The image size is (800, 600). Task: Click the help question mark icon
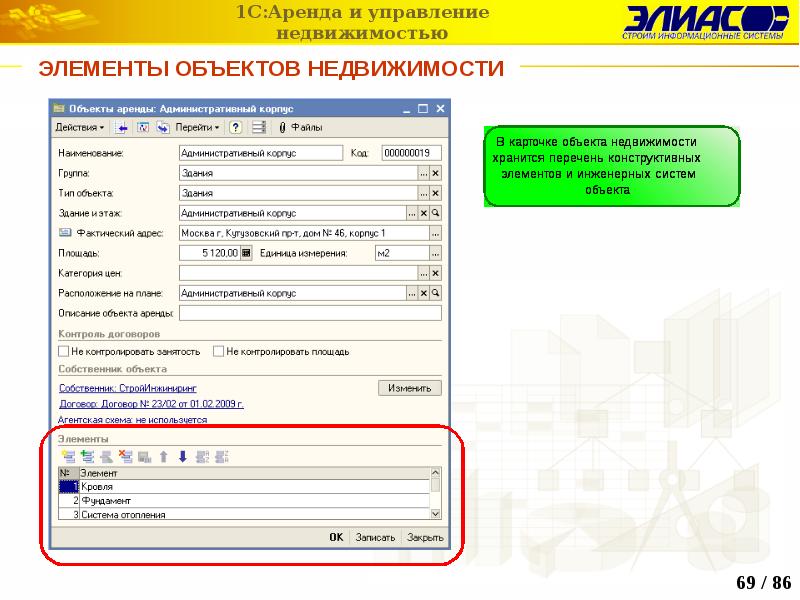click(236, 128)
